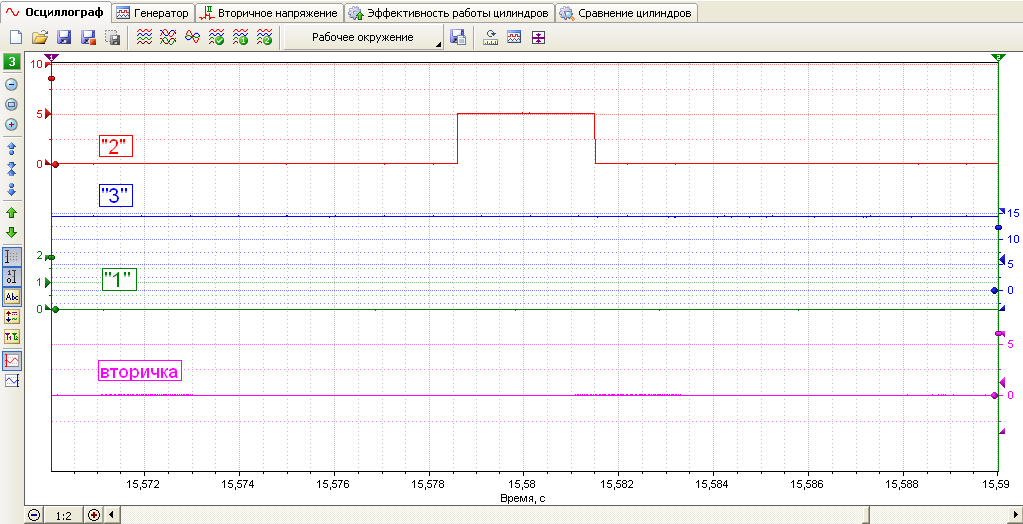
Task: Click the green marker beside the 2 mark
Action: tap(52, 257)
